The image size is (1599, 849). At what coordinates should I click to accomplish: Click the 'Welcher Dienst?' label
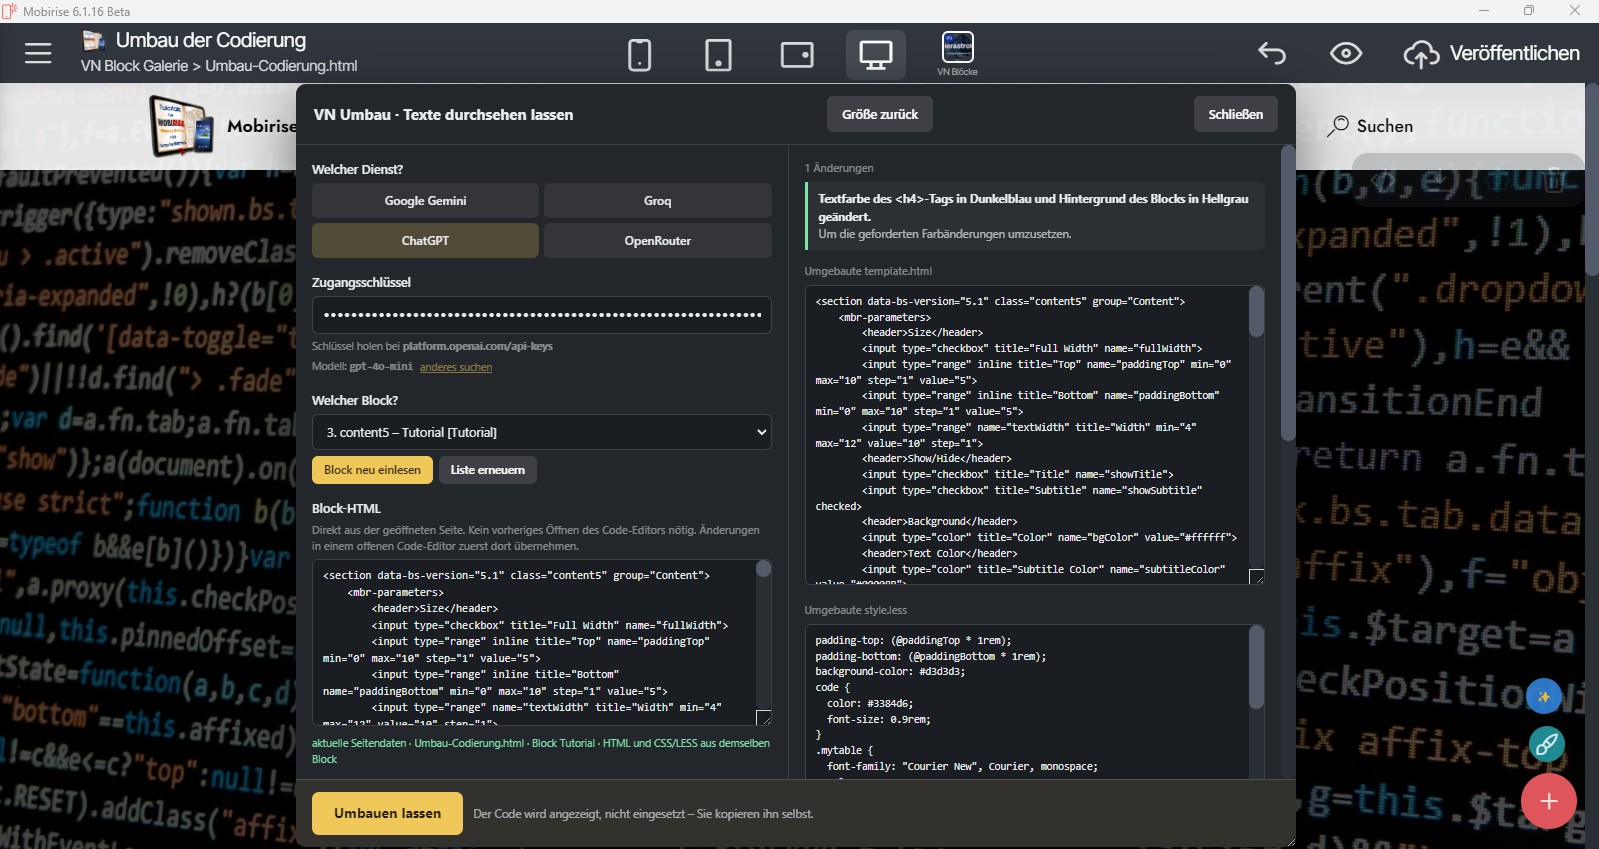(x=357, y=169)
